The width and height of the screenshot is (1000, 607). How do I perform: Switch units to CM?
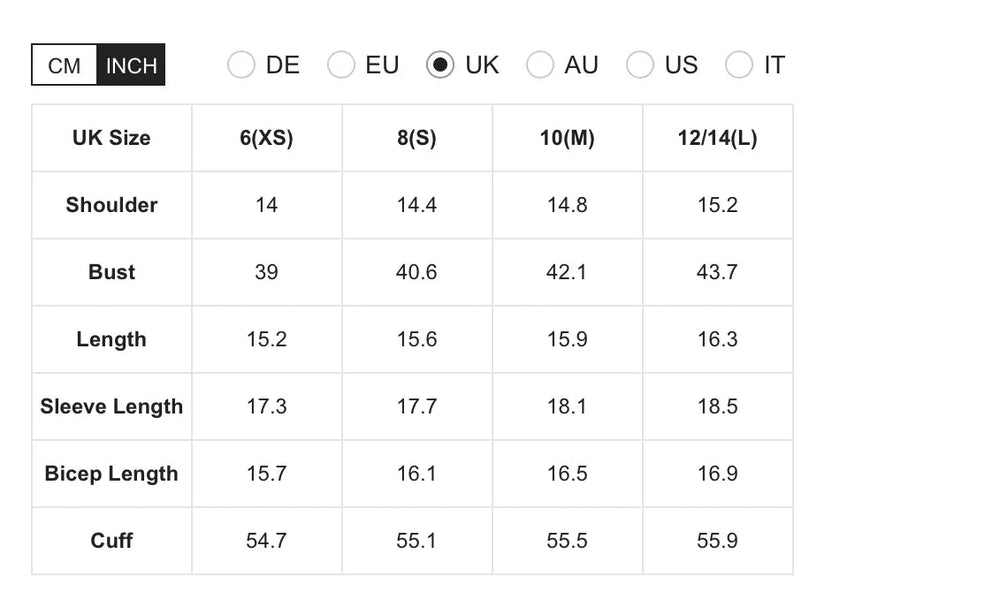pos(64,66)
